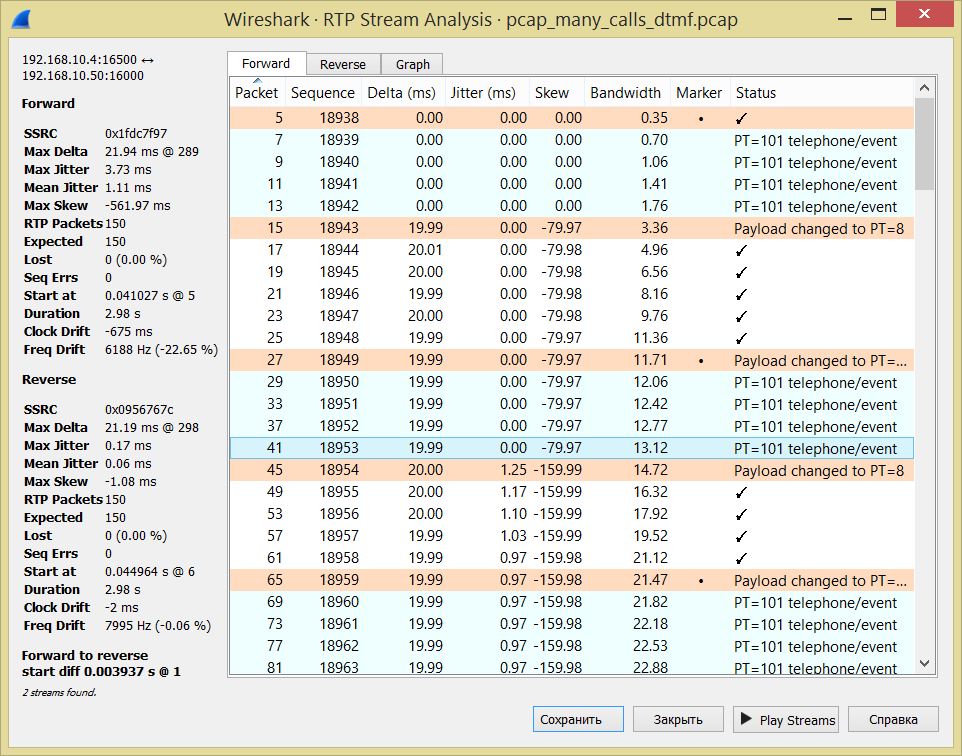Select the row with sequence 18960
The height and width of the screenshot is (756, 962).
pos(572,602)
